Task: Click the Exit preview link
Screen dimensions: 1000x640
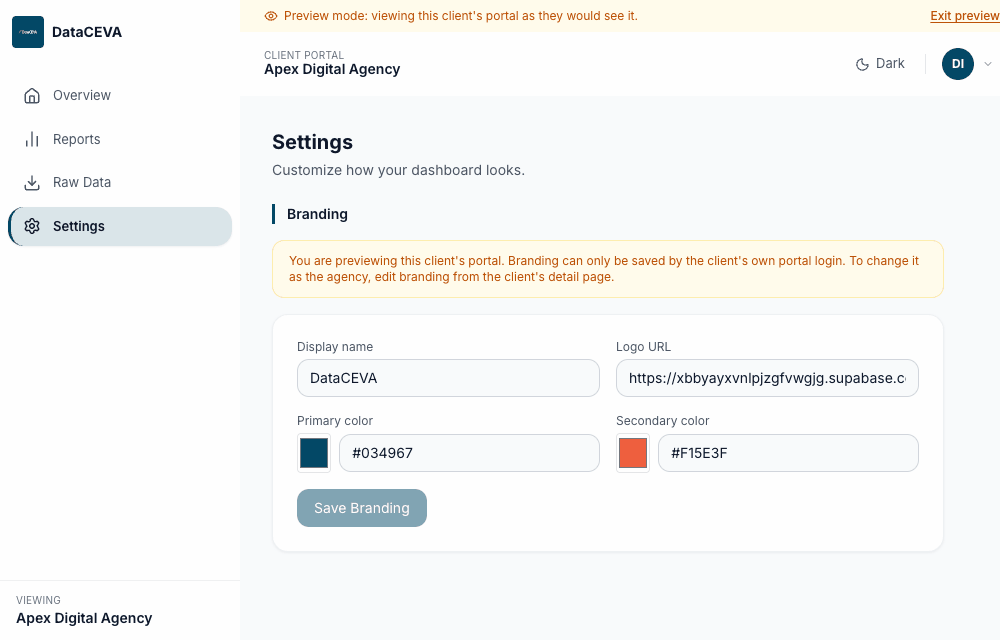Action: [965, 16]
